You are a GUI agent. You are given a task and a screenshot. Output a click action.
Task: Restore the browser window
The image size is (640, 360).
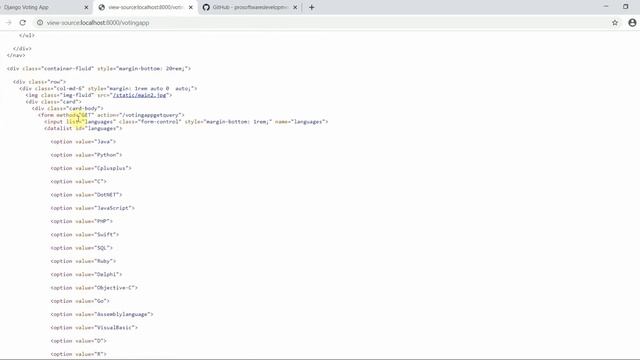tap(626, 7)
